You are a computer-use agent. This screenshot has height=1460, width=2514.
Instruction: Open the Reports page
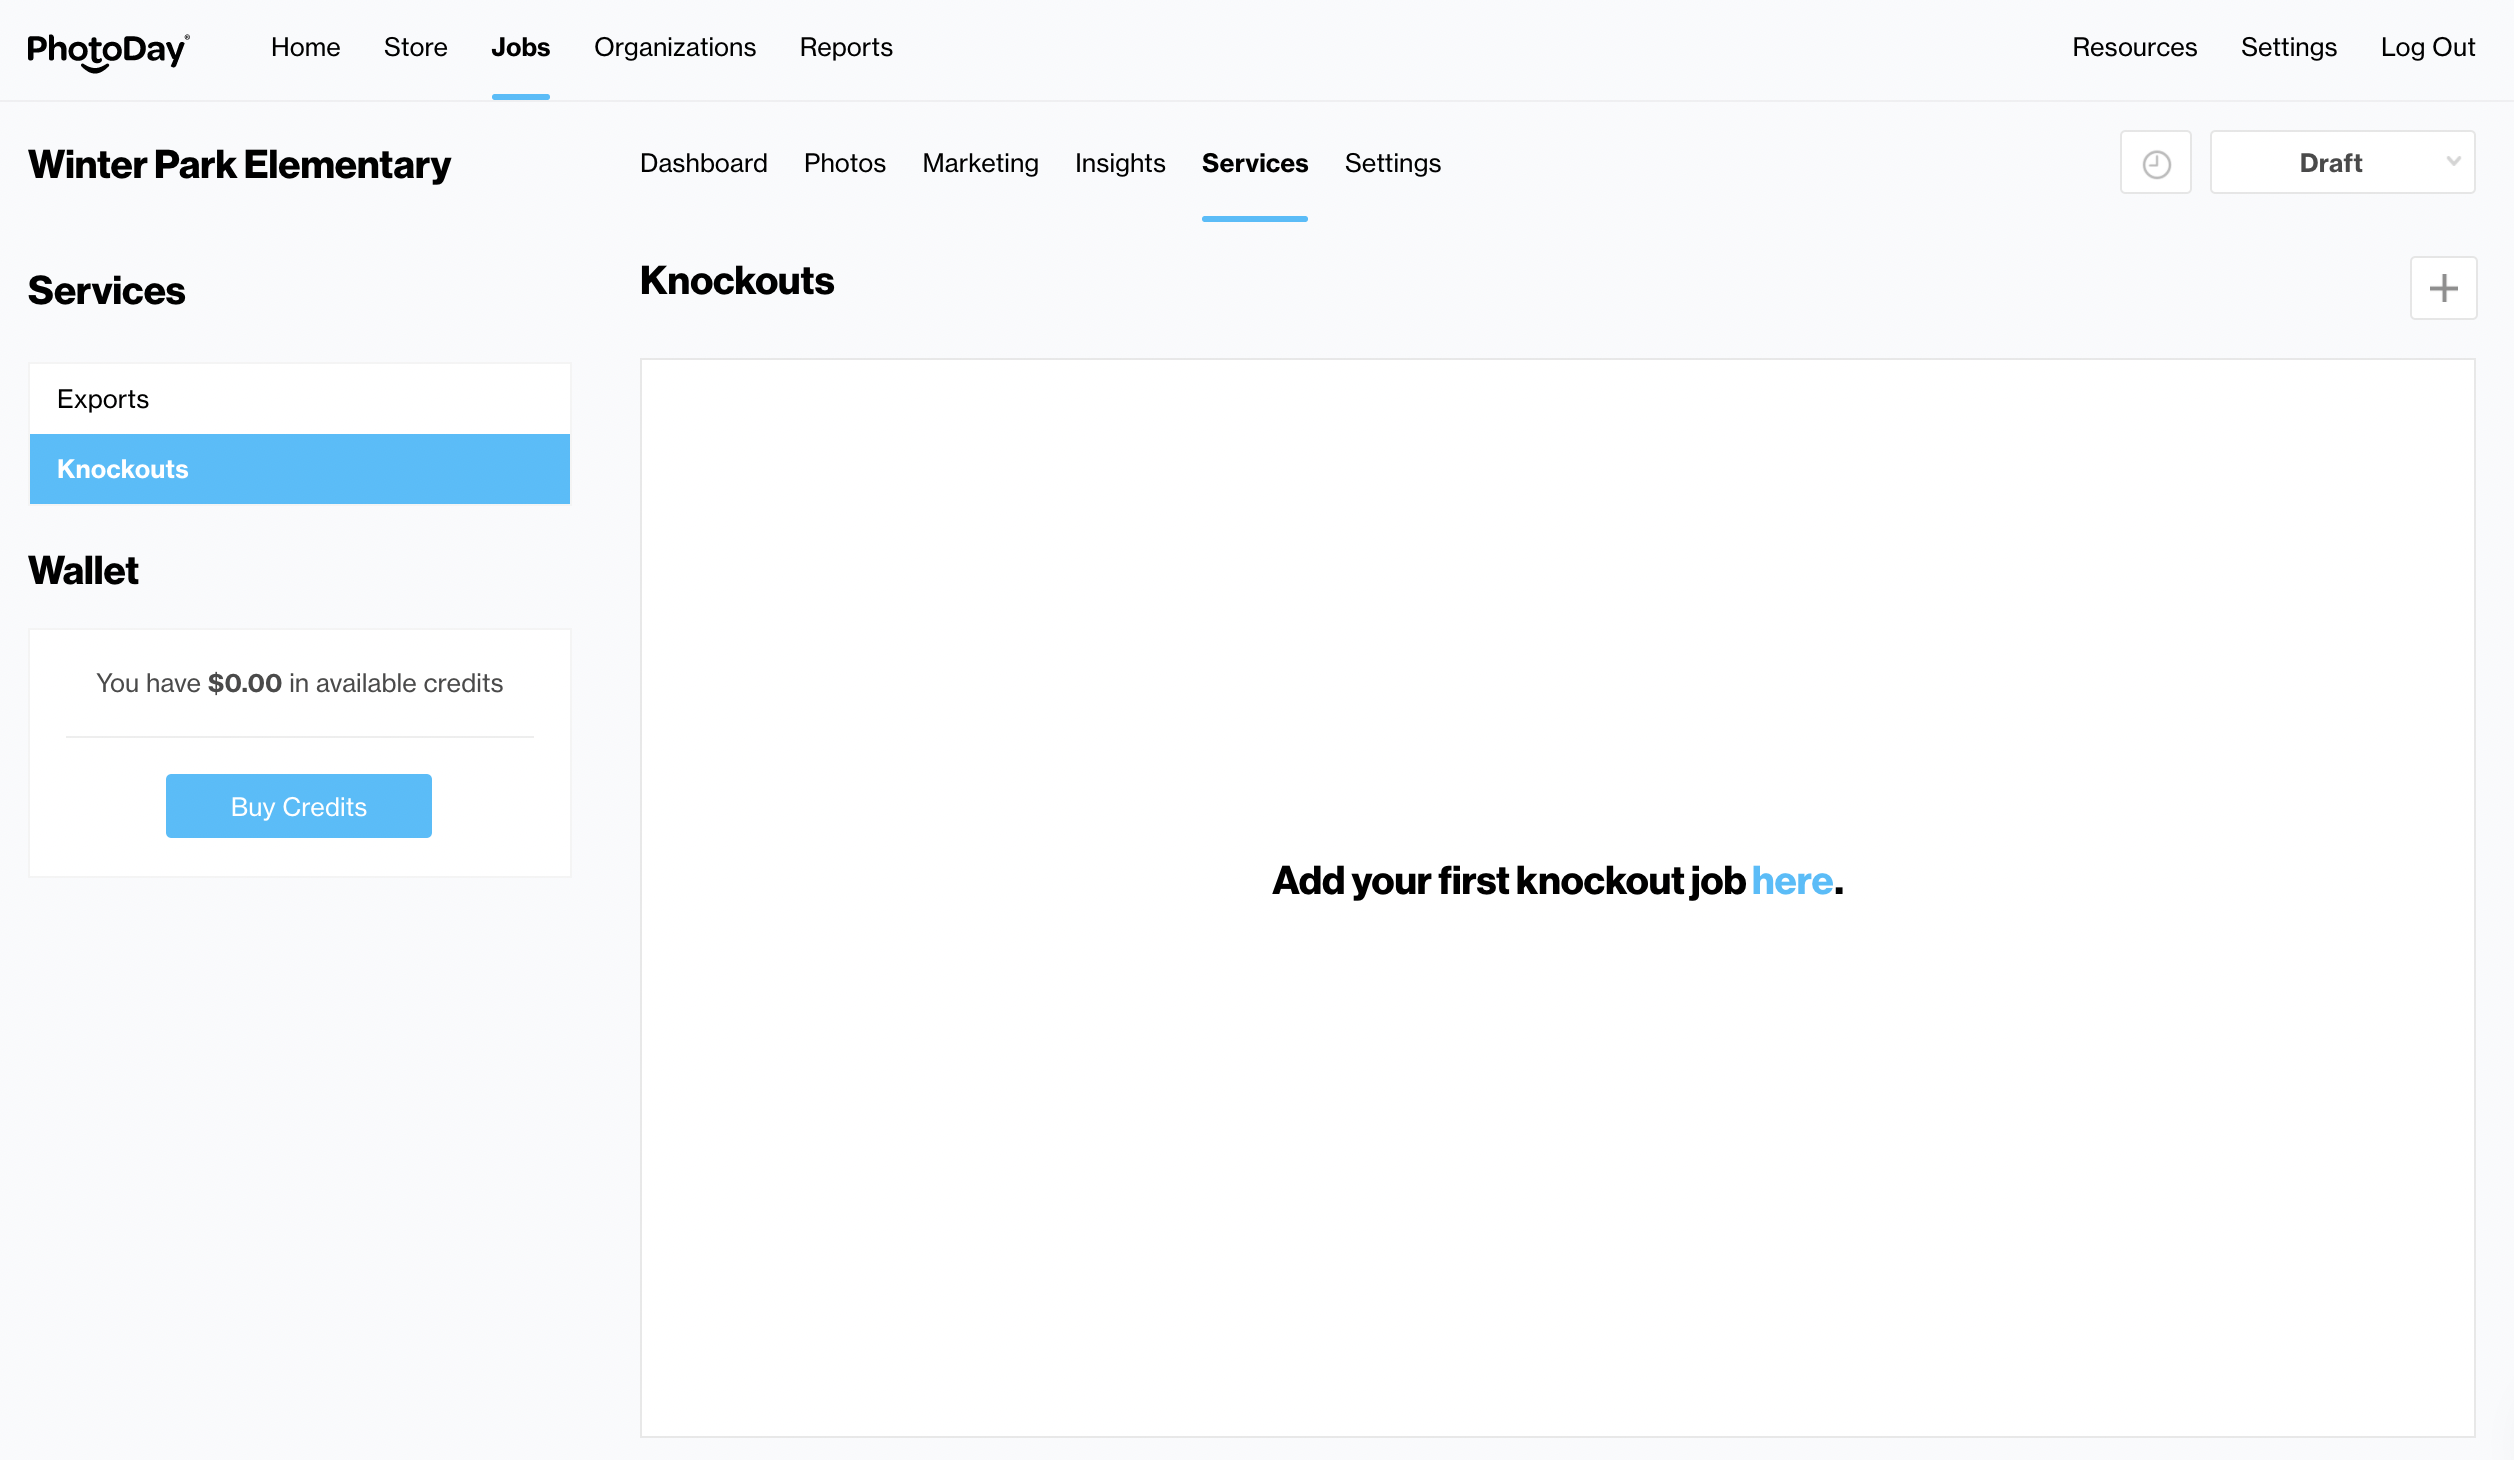pos(845,47)
